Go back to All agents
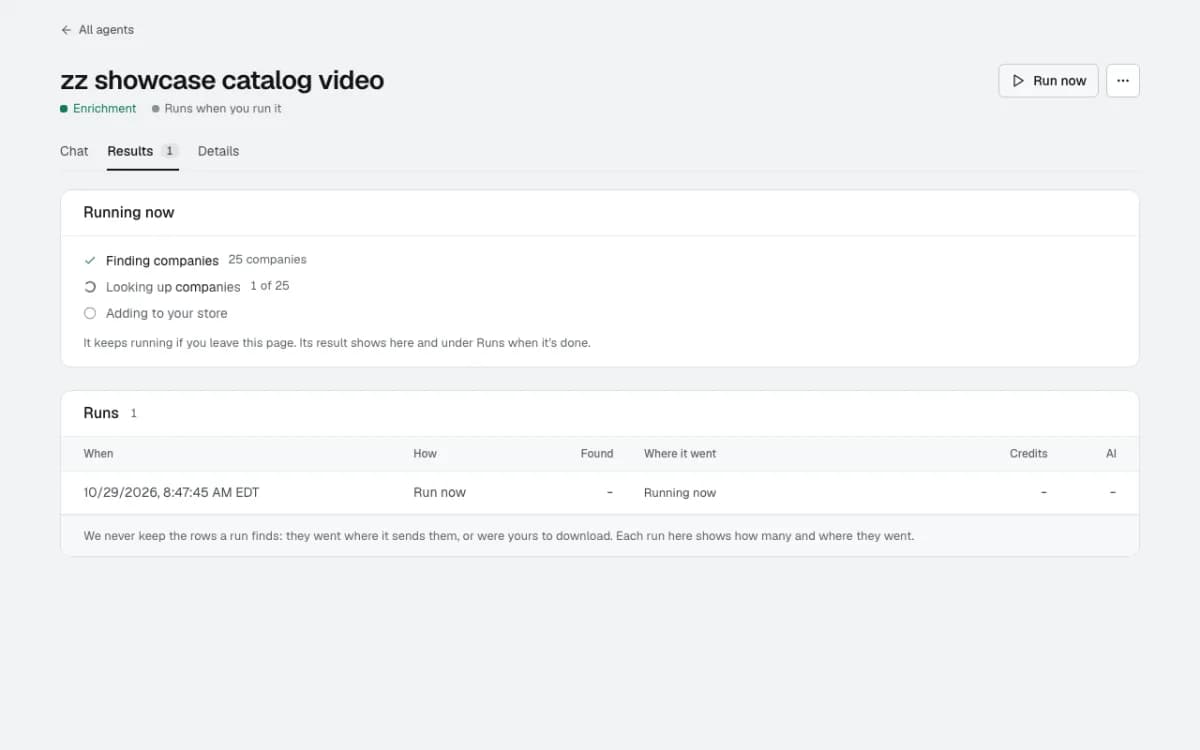1200x750 pixels. [97, 30]
